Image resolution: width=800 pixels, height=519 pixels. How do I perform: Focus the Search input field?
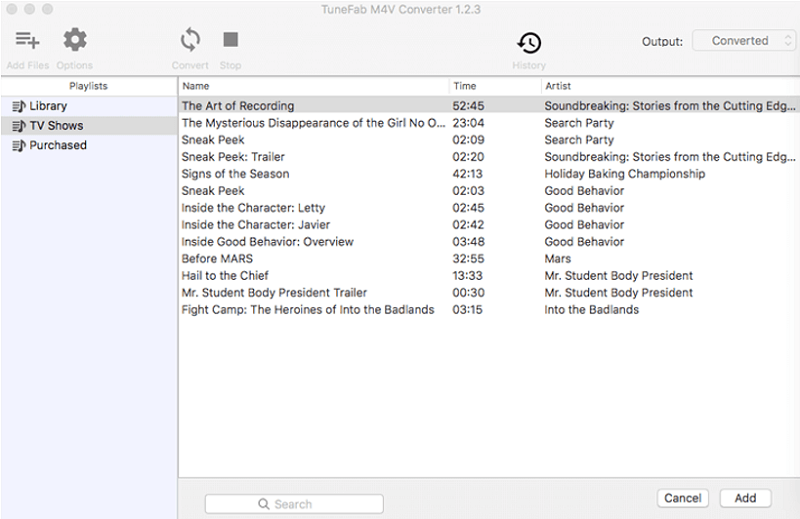tap(294, 504)
